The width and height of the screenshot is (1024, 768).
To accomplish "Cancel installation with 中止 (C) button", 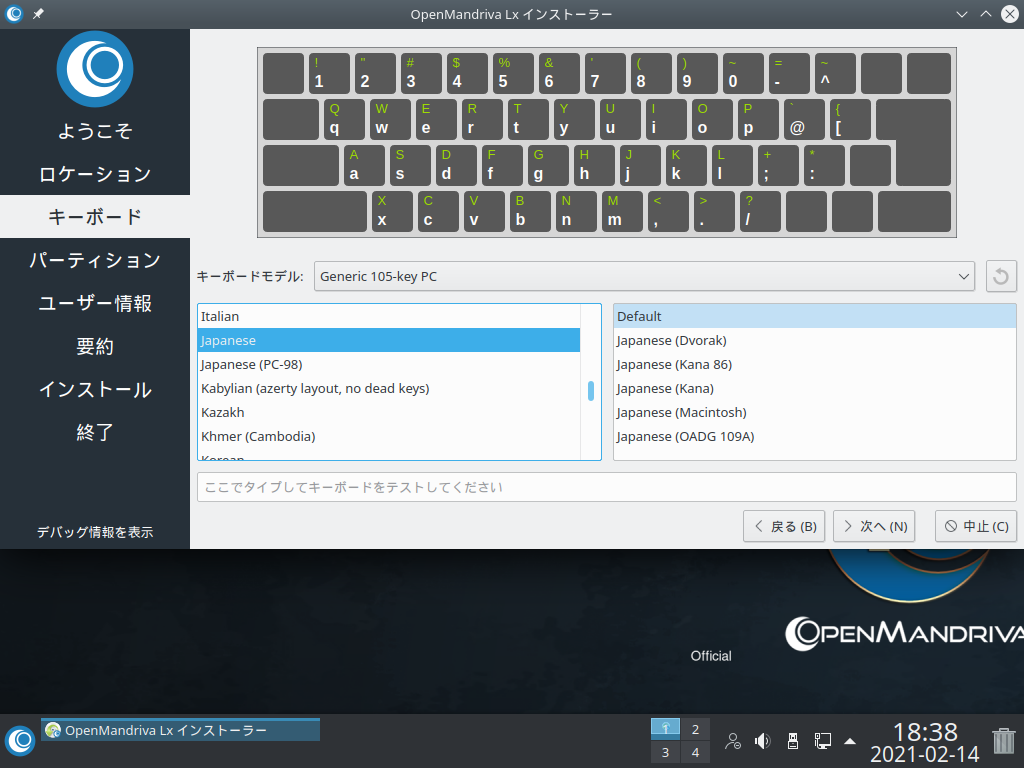I will (976, 526).
